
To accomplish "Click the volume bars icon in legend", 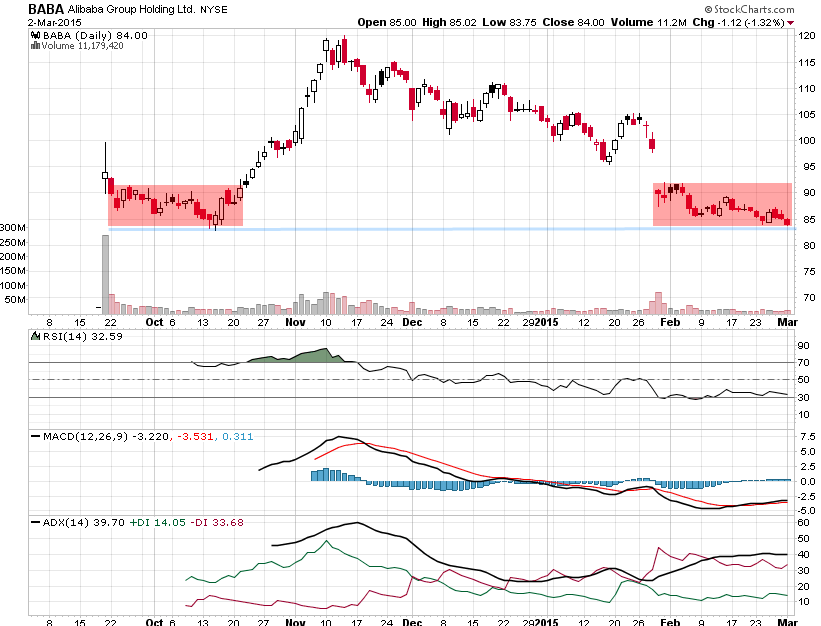I will pos(35,46).
